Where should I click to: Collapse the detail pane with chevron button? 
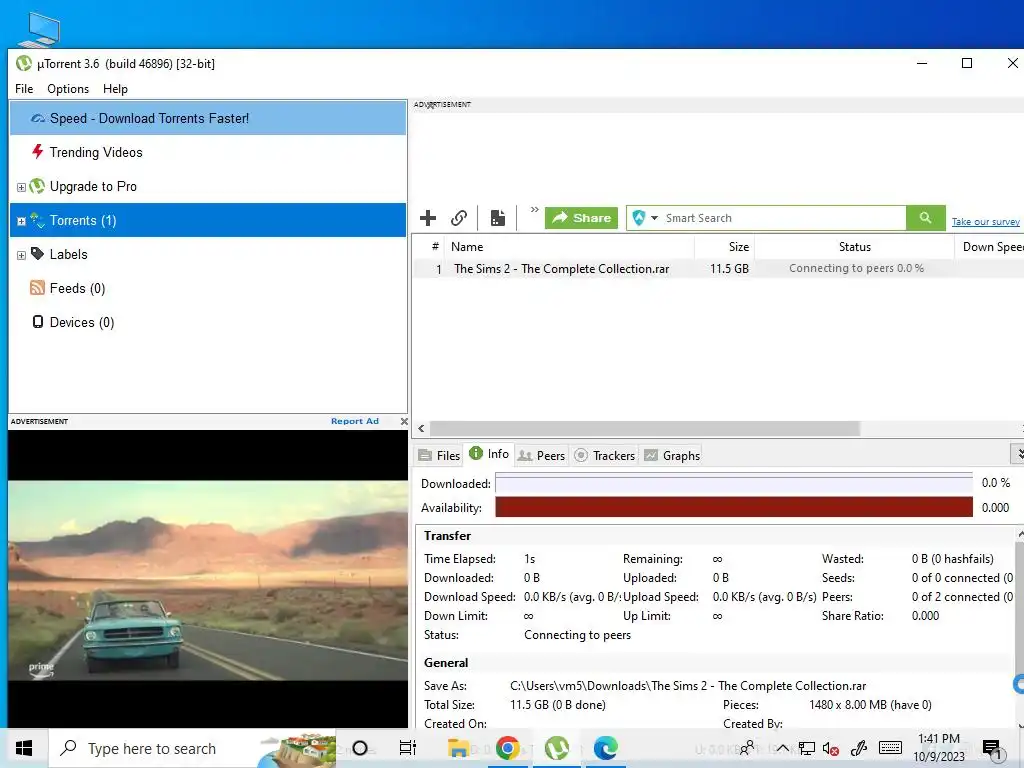coord(1018,453)
